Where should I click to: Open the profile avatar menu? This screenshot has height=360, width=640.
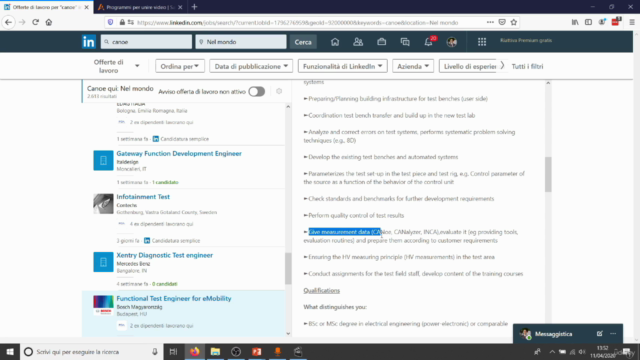point(452,42)
